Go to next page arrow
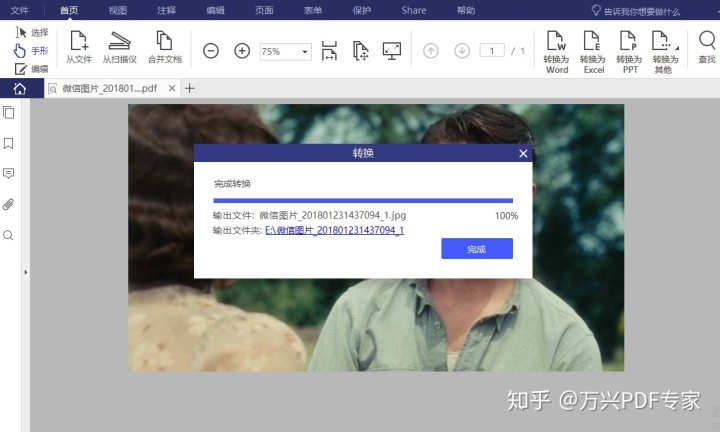This screenshot has height=432, width=720. pos(462,50)
